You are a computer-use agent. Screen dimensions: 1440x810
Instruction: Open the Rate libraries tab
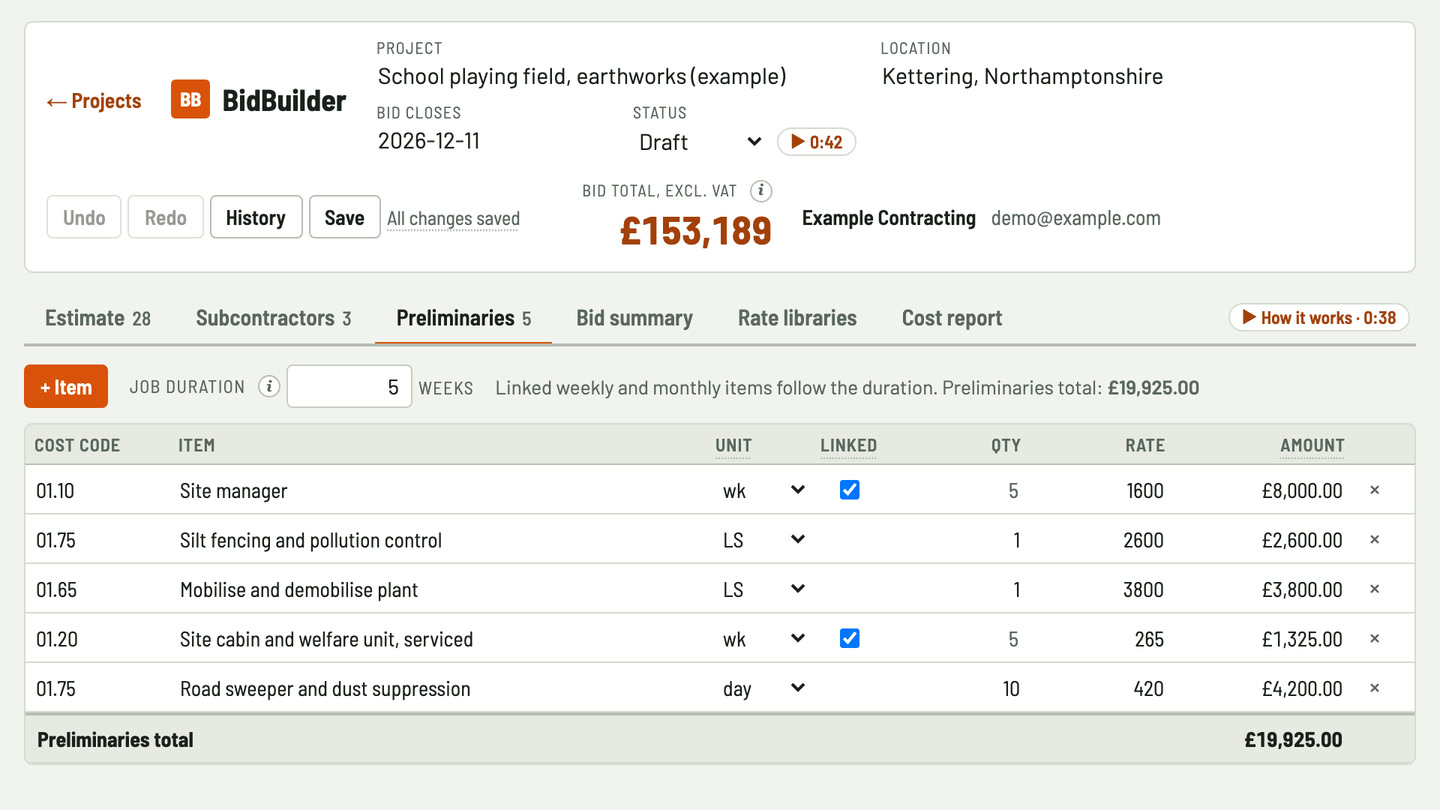point(797,318)
